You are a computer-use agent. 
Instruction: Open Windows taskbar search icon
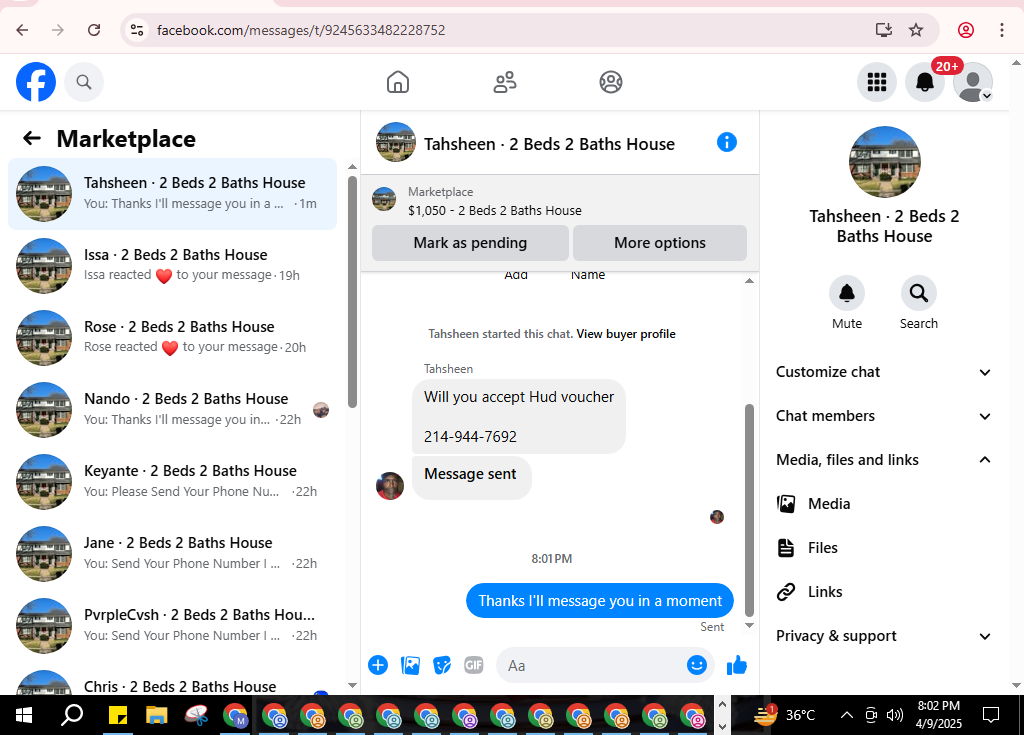(x=72, y=715)
